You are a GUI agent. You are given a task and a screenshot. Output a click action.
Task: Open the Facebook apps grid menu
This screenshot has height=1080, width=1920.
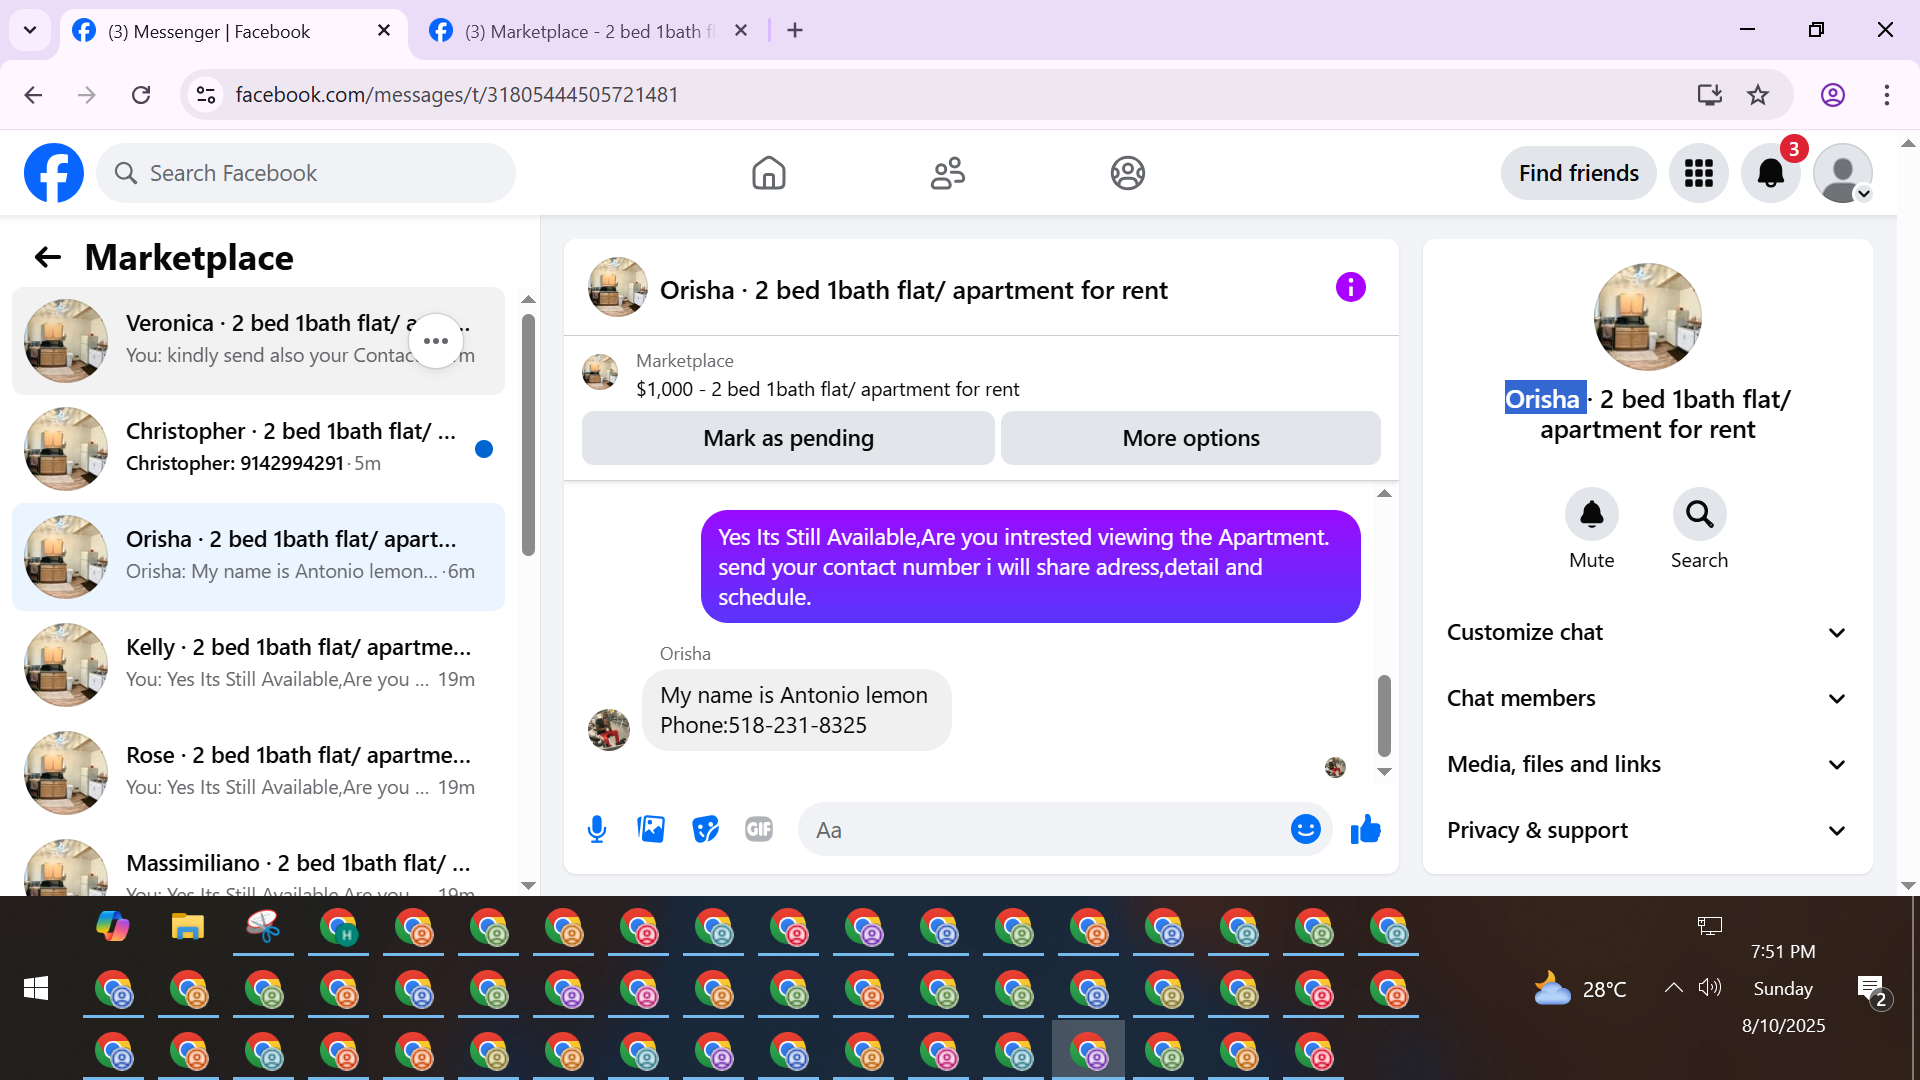pyautogui.click(x=1698, y=173)
